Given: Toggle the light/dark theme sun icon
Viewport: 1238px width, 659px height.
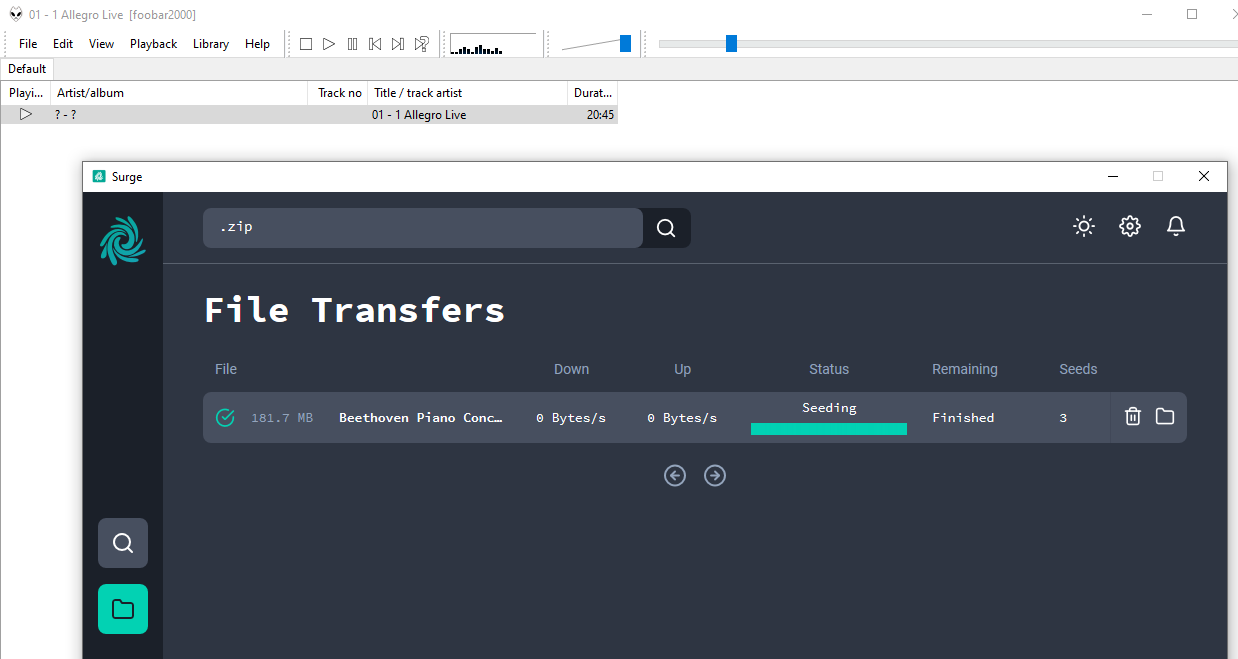Looking at the screenshot, I should [1083, 226].
